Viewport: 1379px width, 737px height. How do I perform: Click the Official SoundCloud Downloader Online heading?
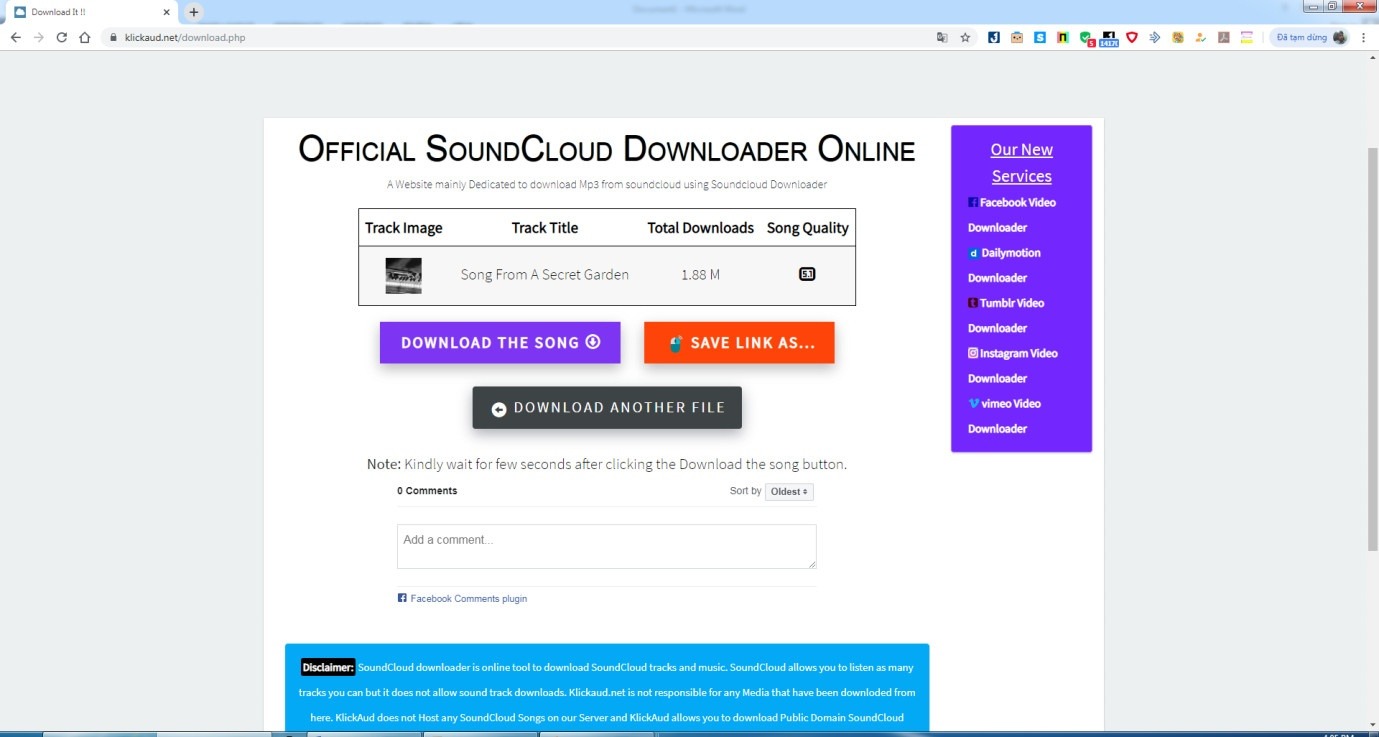point(607,150)
